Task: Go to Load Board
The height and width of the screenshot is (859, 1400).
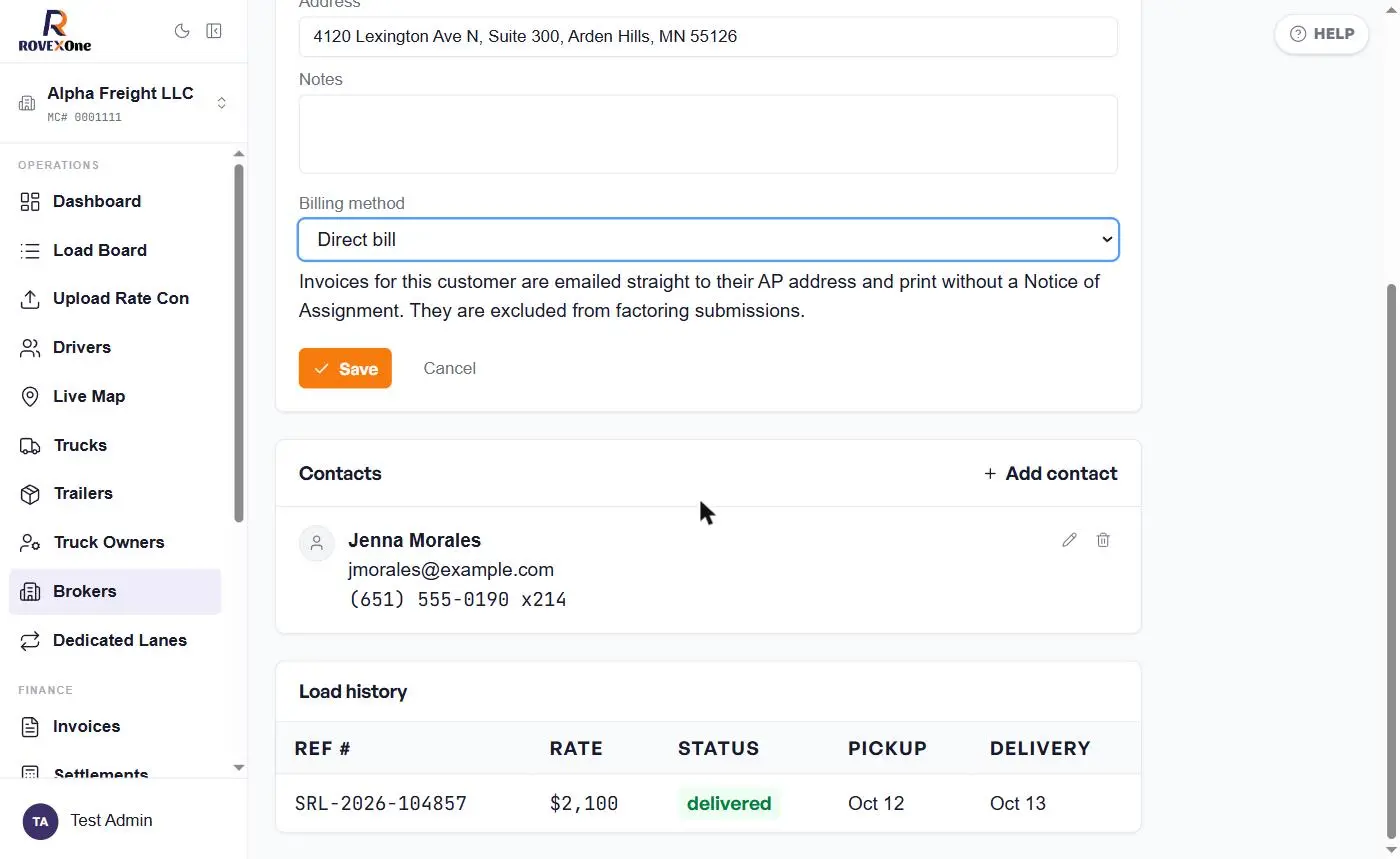Action: pos(115,251)
